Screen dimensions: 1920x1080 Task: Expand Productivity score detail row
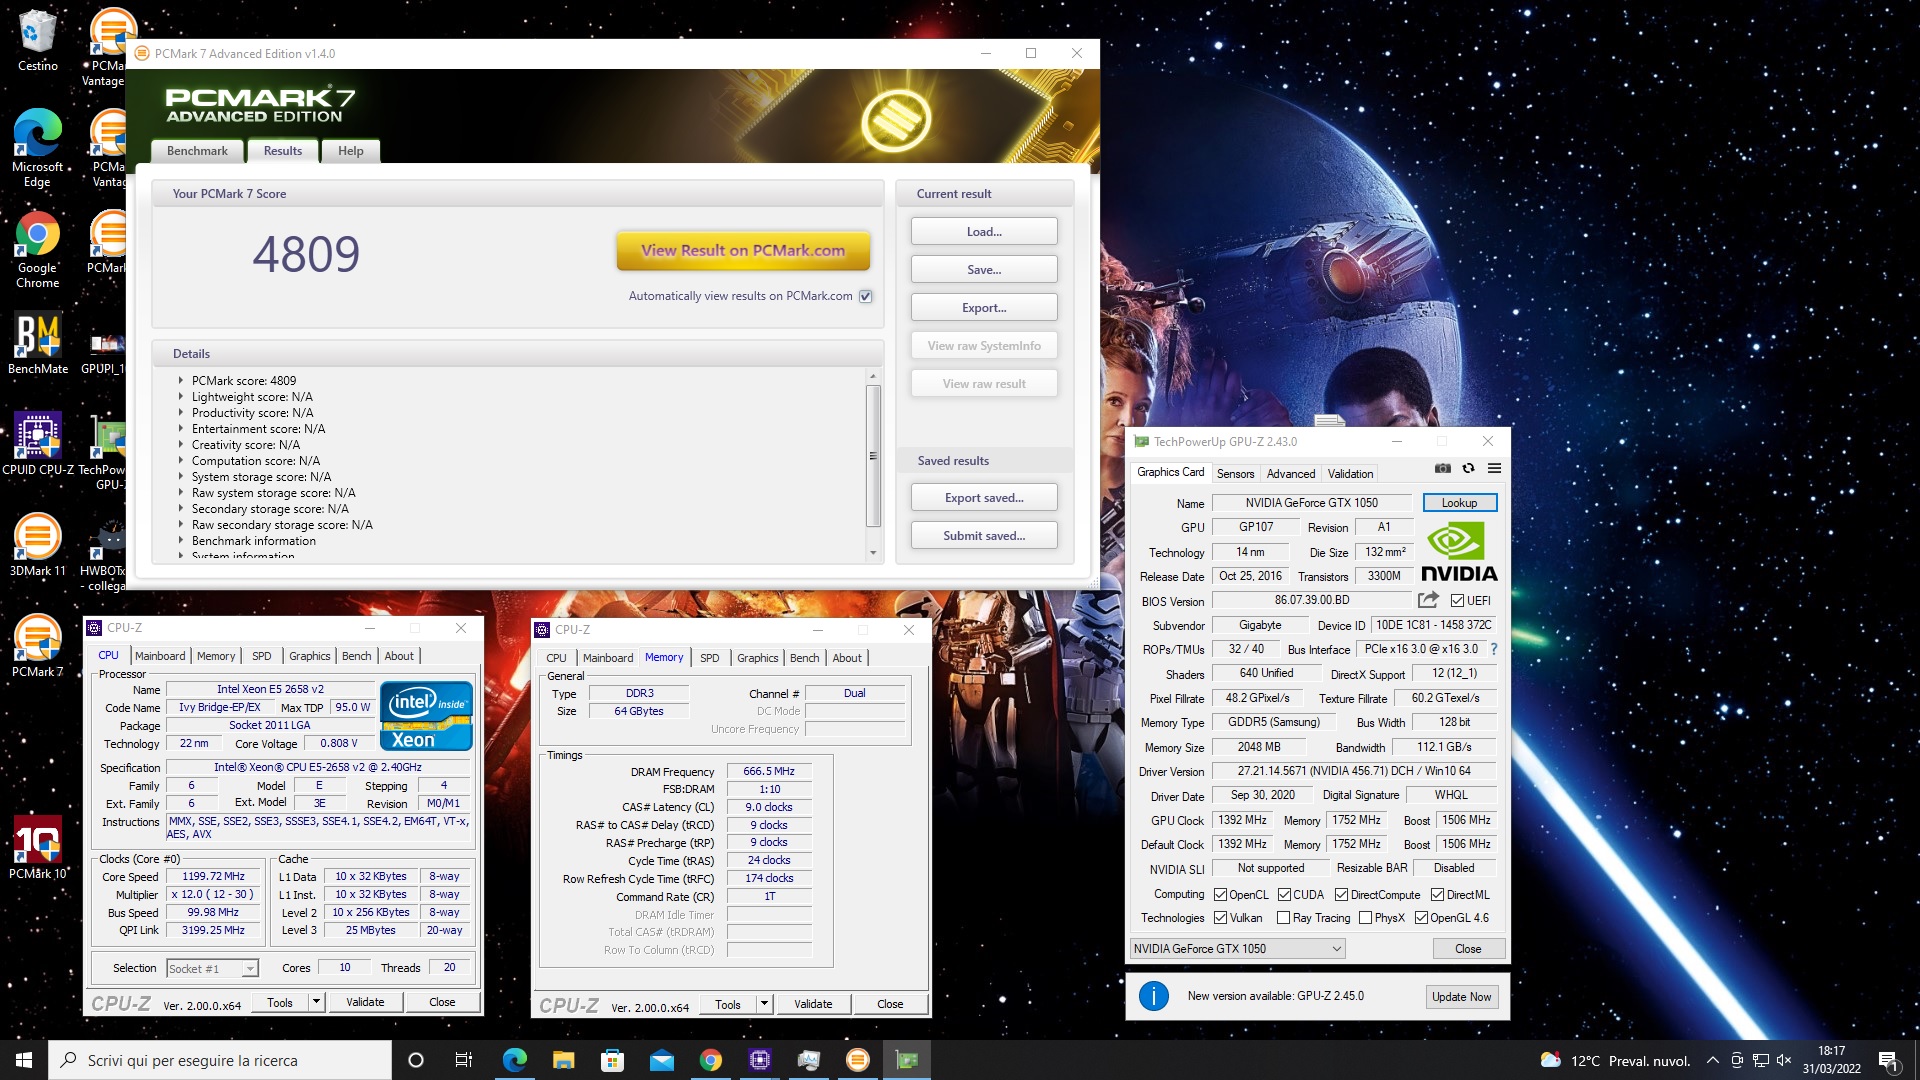[181, 413]
